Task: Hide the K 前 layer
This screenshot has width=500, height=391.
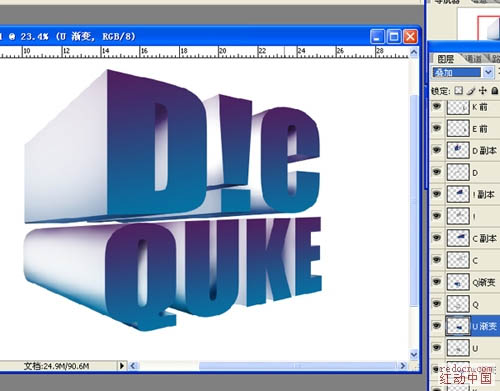Action: 437,107
